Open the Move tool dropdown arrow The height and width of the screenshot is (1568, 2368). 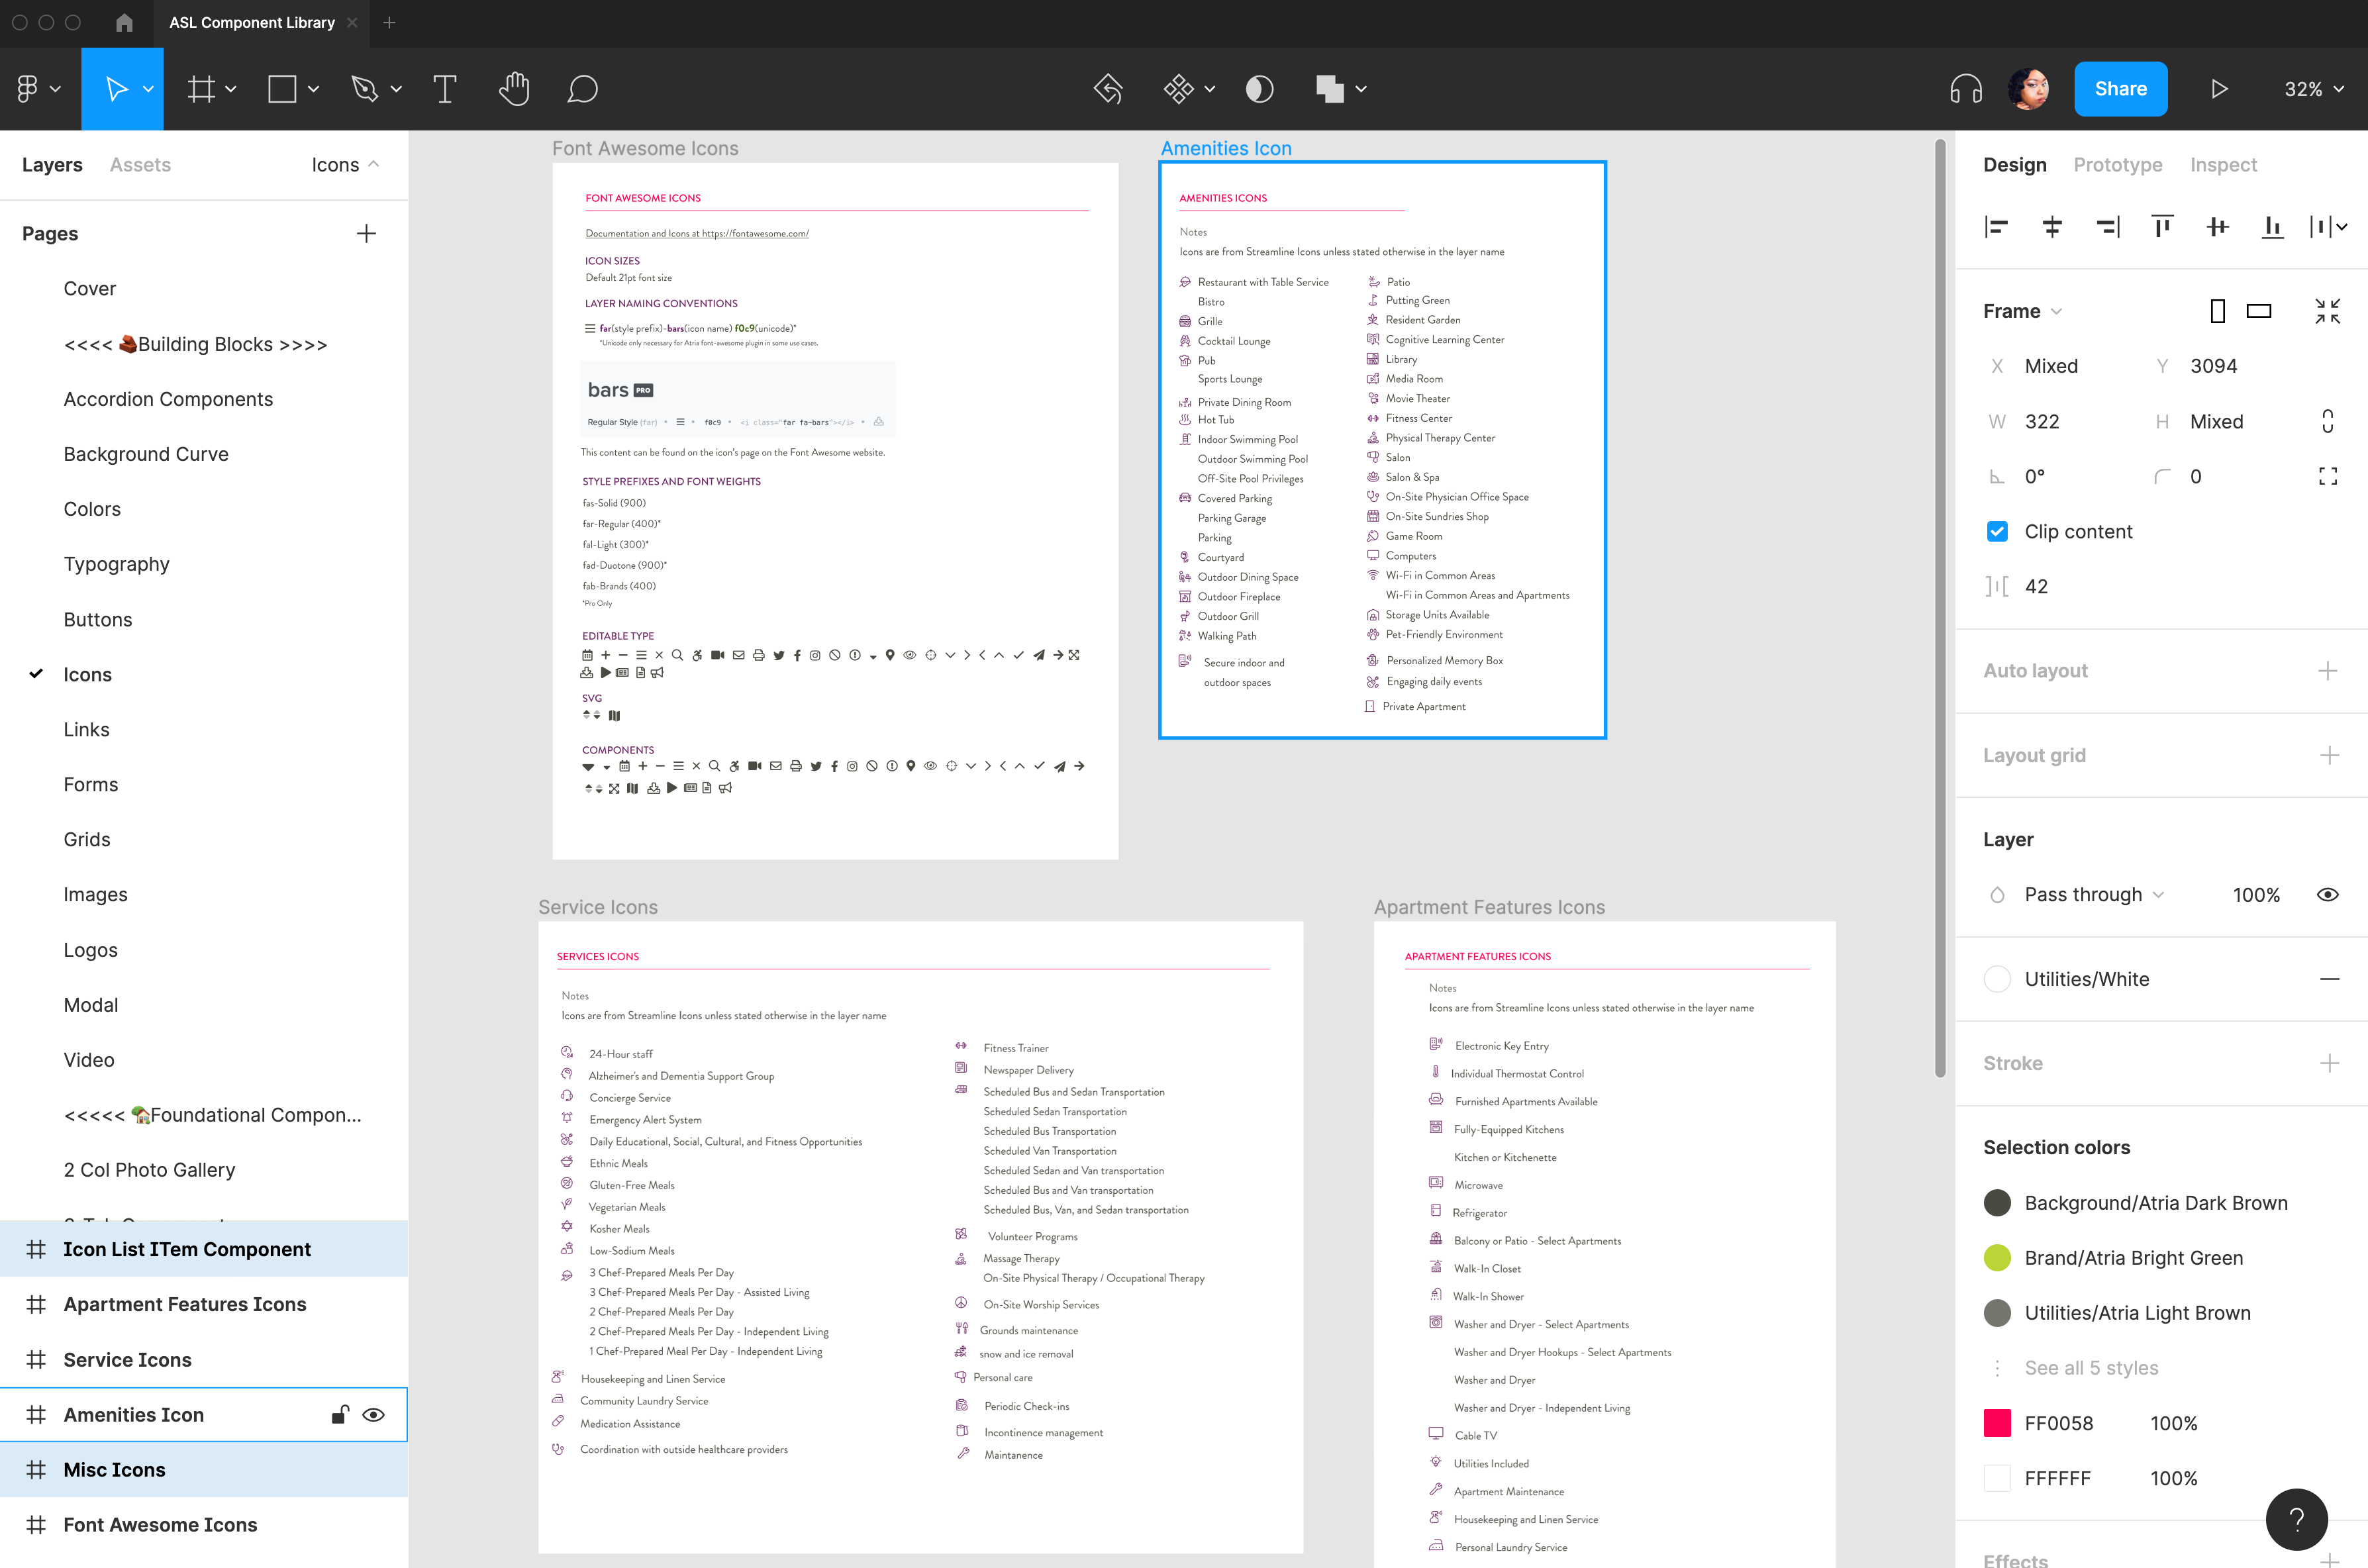click(148, 89)
